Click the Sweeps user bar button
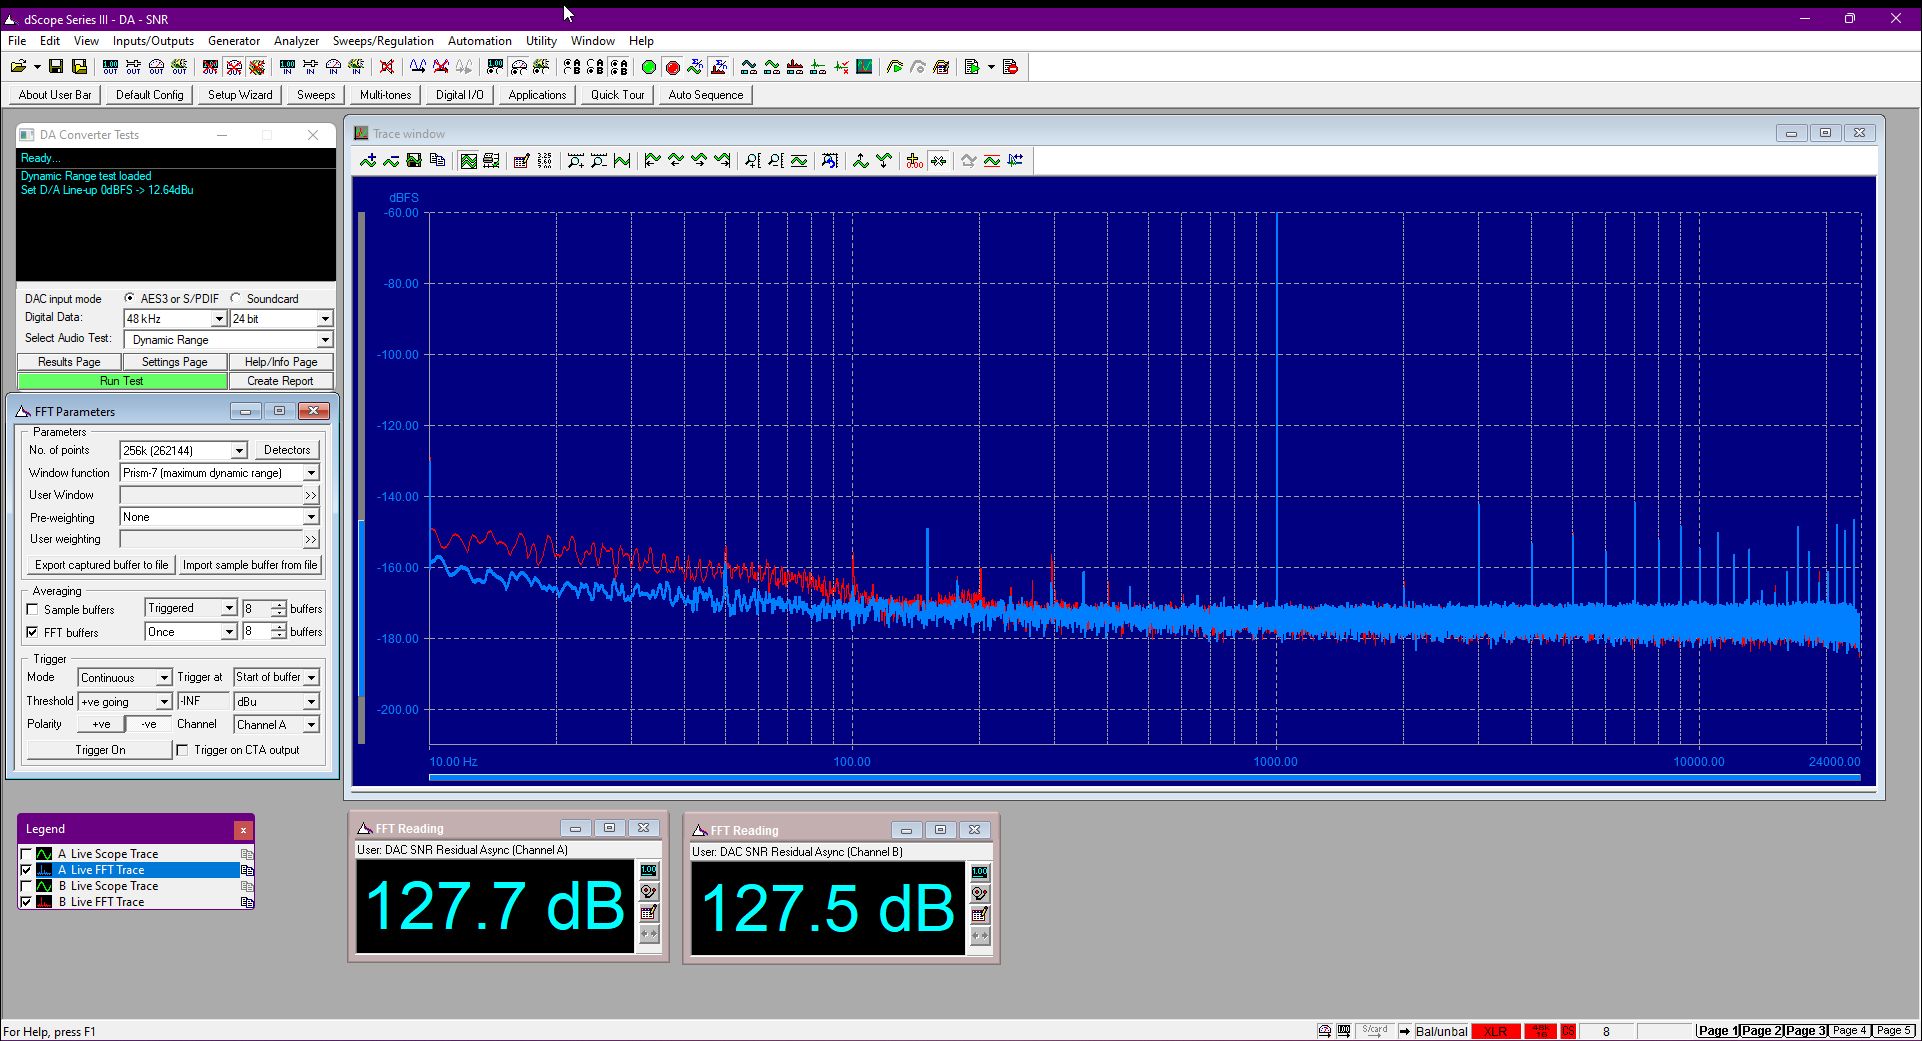1922x1041 pixels. coord(316,95)
